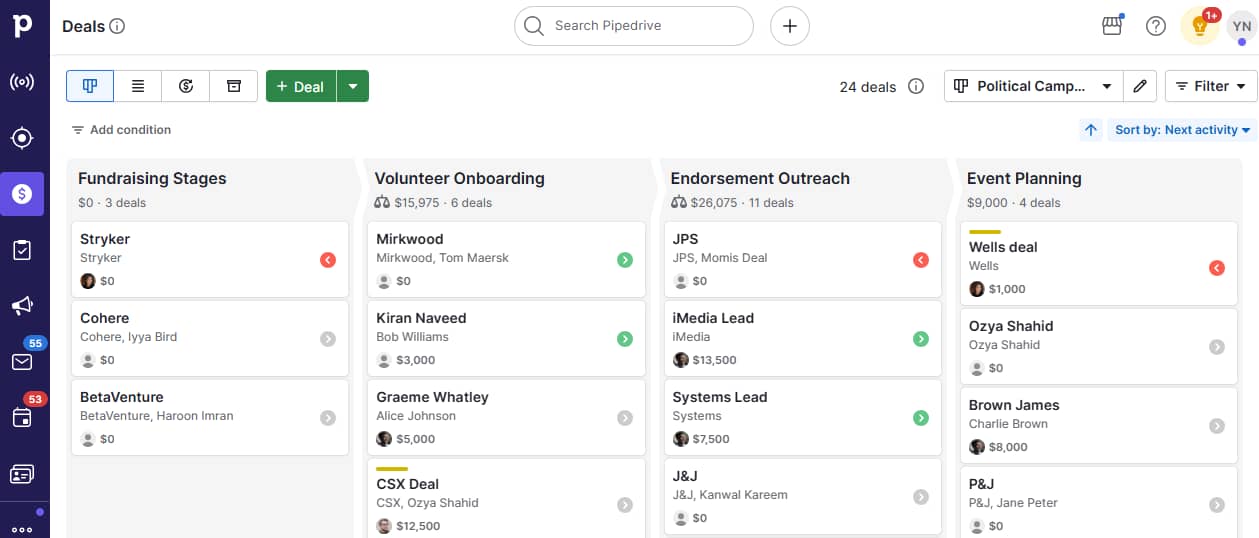The height and width of the screenshot is (538, 1259).
Task: Open the Kiran Naveed deal
Action: (506, 339)
